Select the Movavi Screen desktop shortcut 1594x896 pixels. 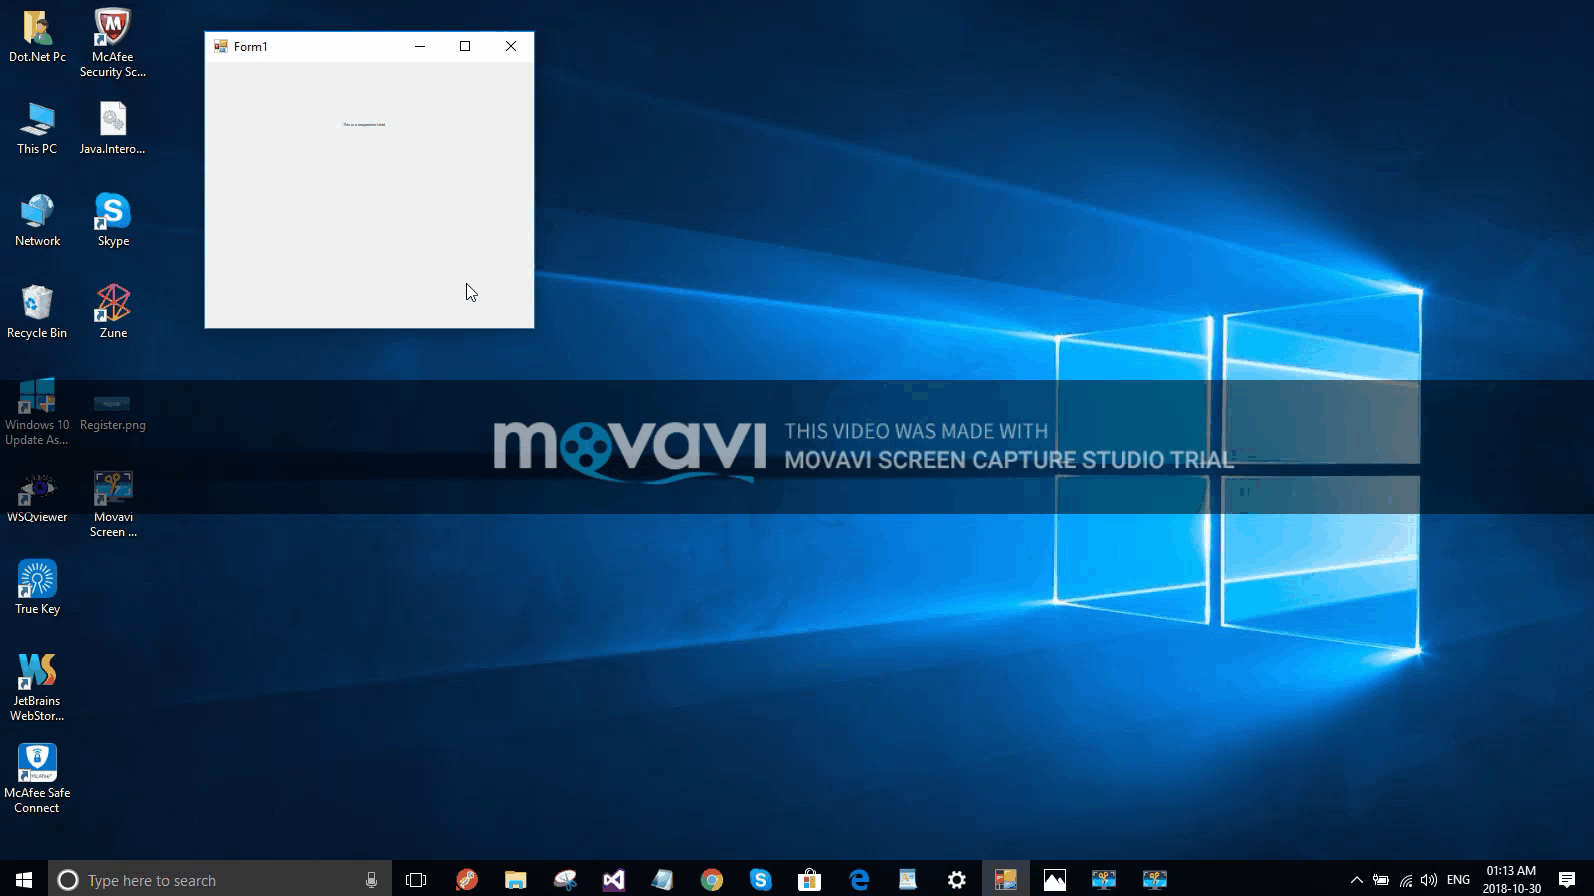[113, 504]
